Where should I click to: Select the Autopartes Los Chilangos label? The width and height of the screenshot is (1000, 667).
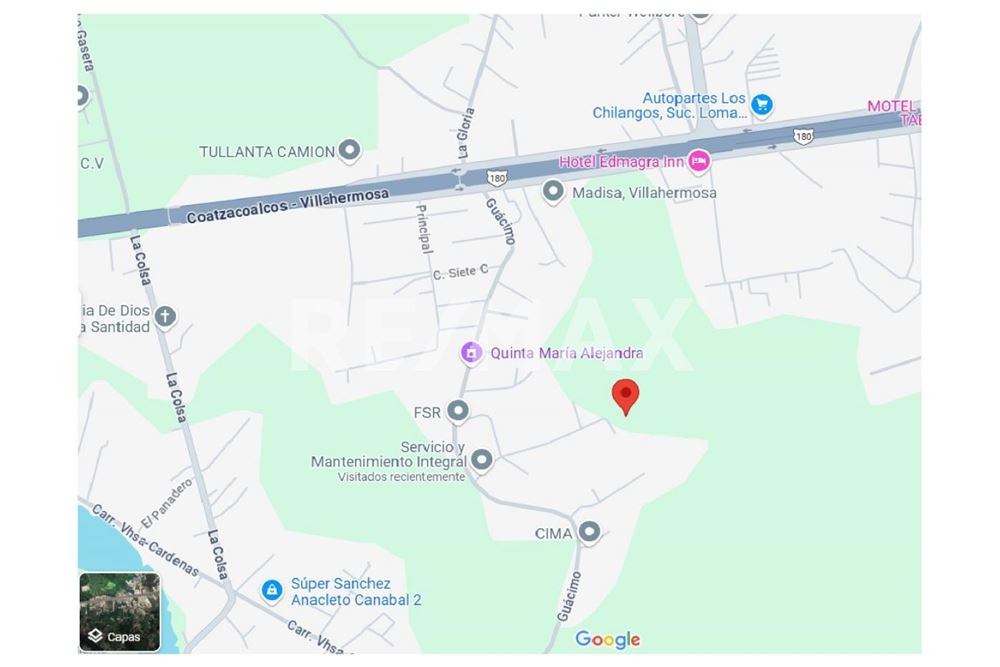[x=670, y=106]
